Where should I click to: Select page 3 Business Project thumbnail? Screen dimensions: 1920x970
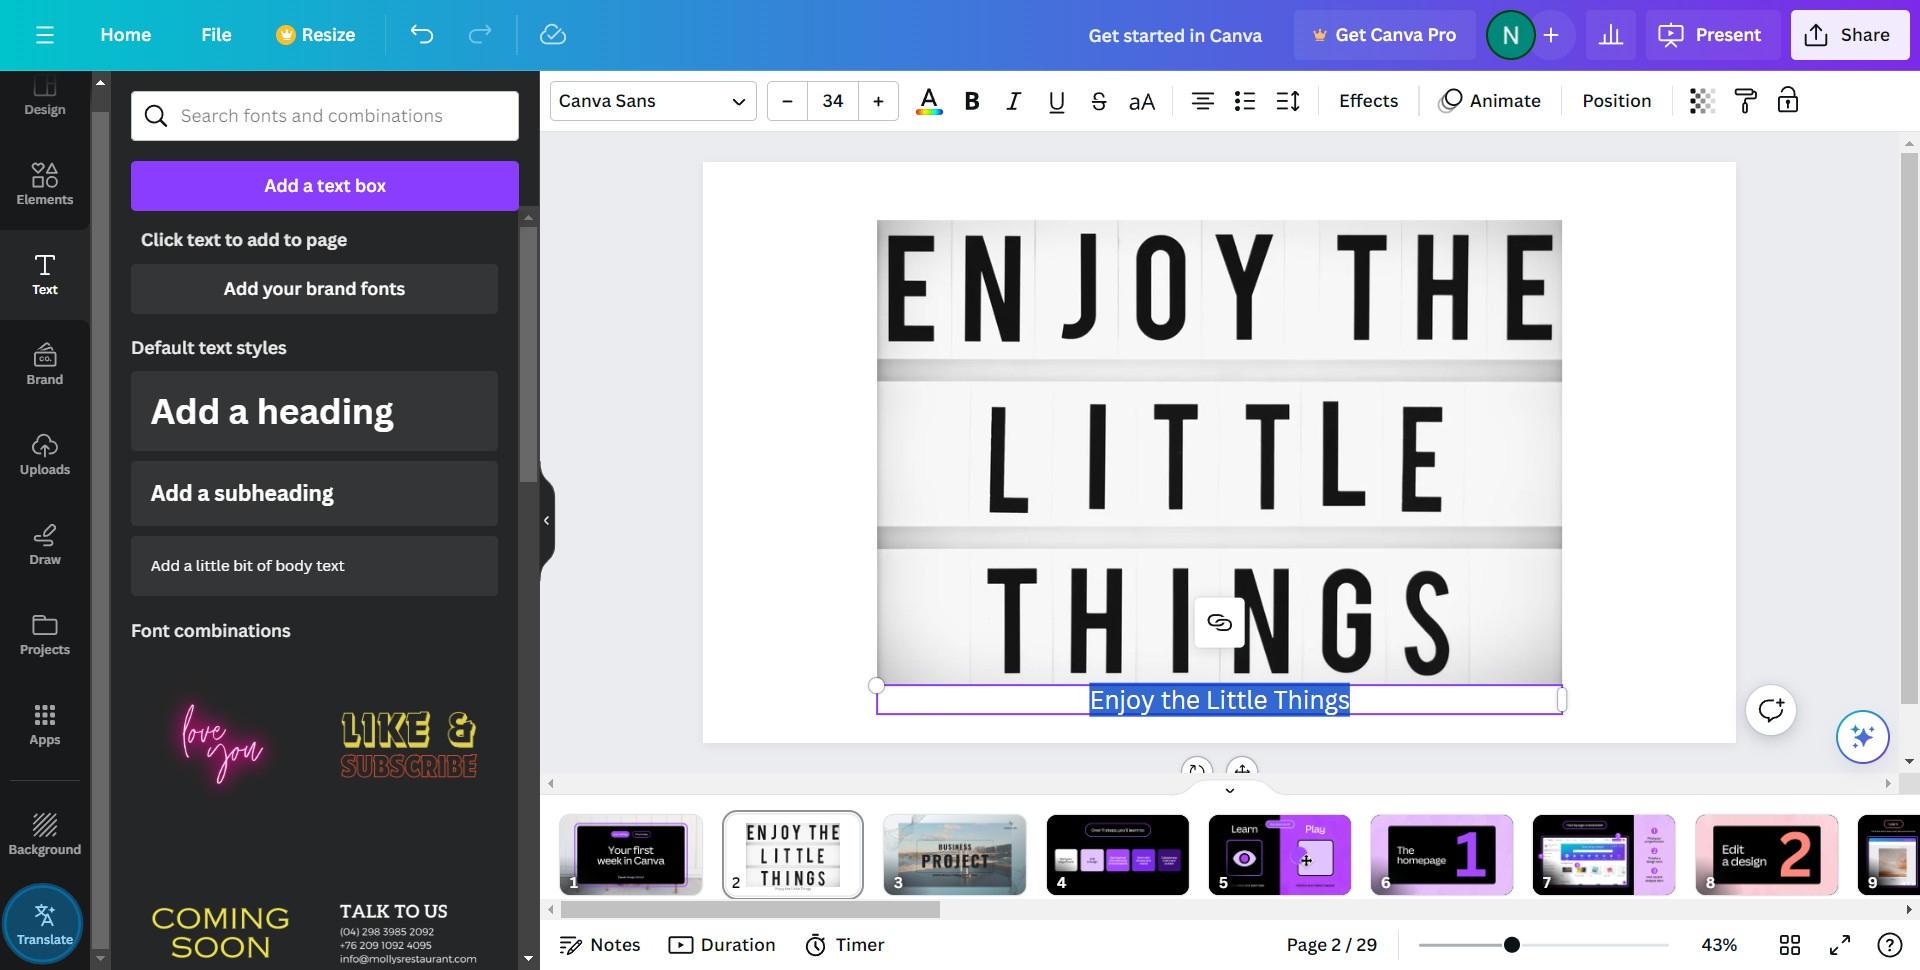pos(955,855)
